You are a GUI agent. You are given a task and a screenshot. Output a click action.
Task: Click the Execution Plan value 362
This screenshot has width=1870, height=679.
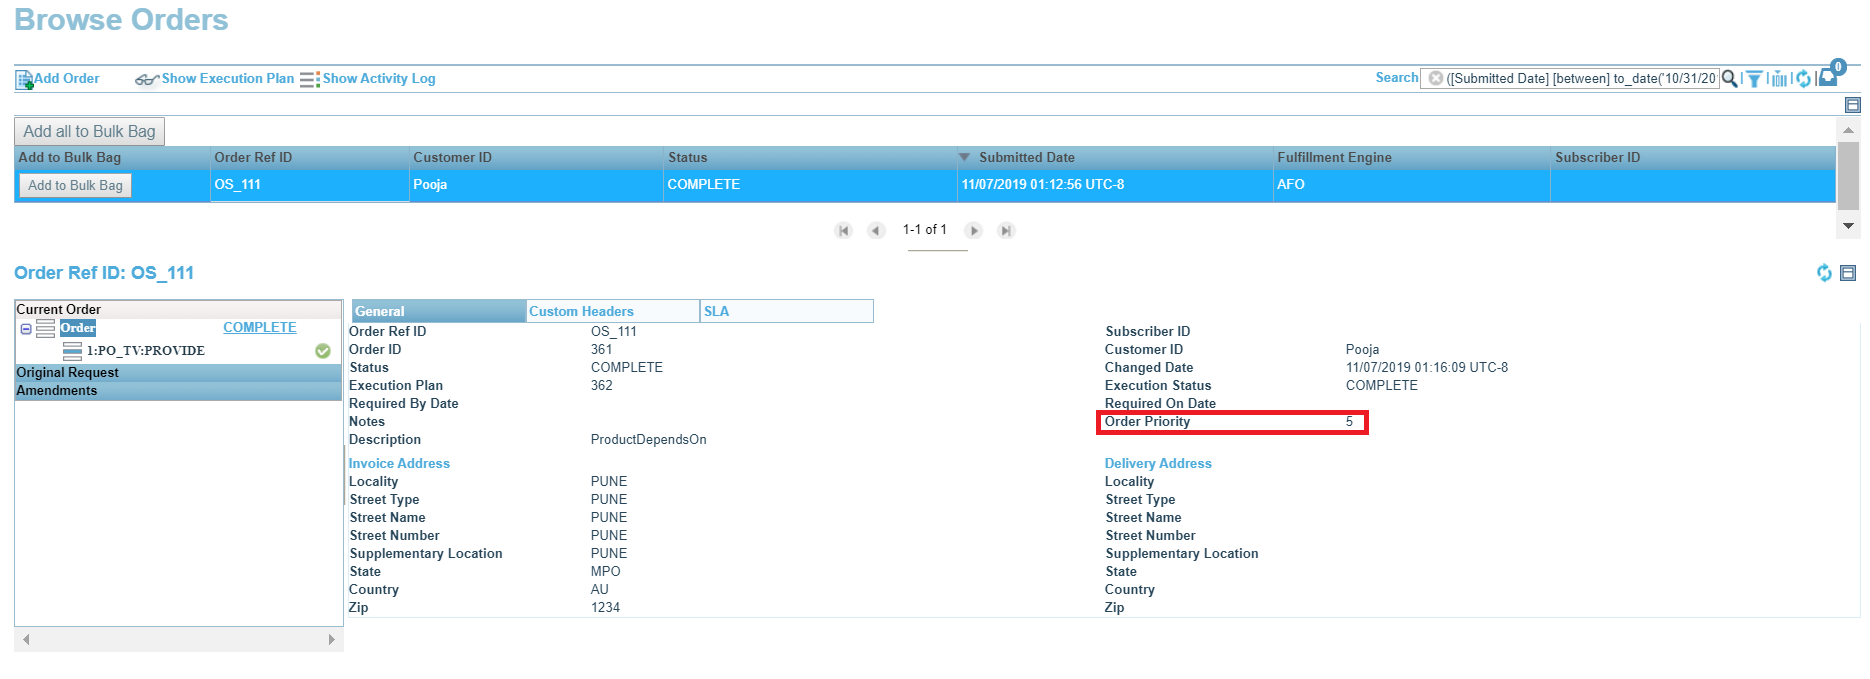(x=602, y=386)
